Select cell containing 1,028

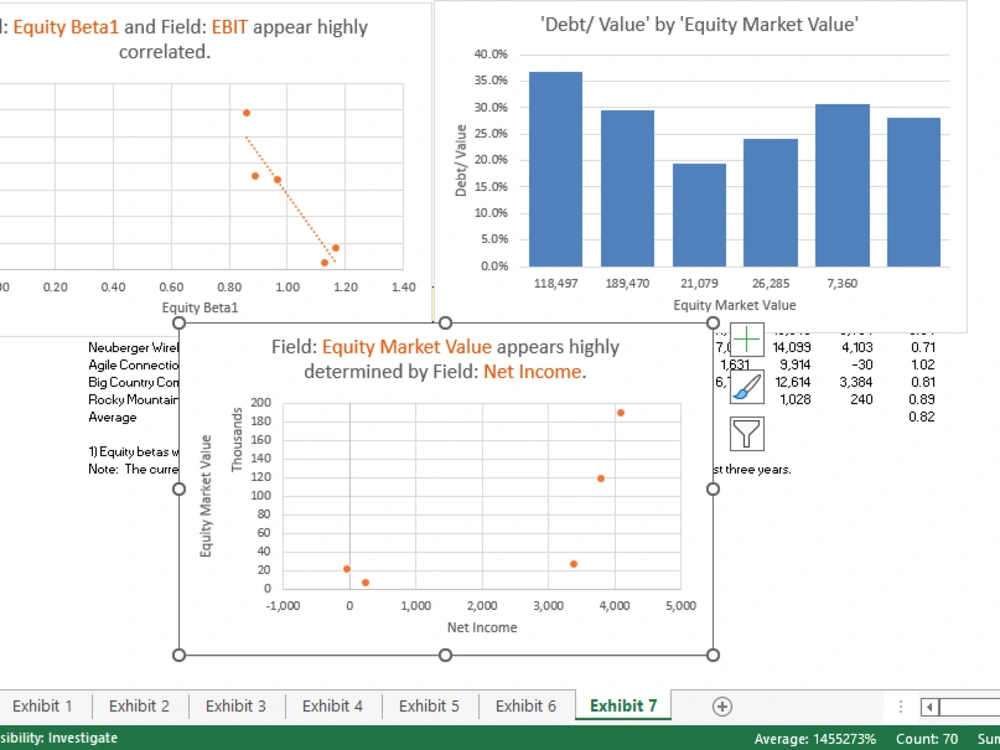(795, 399)
